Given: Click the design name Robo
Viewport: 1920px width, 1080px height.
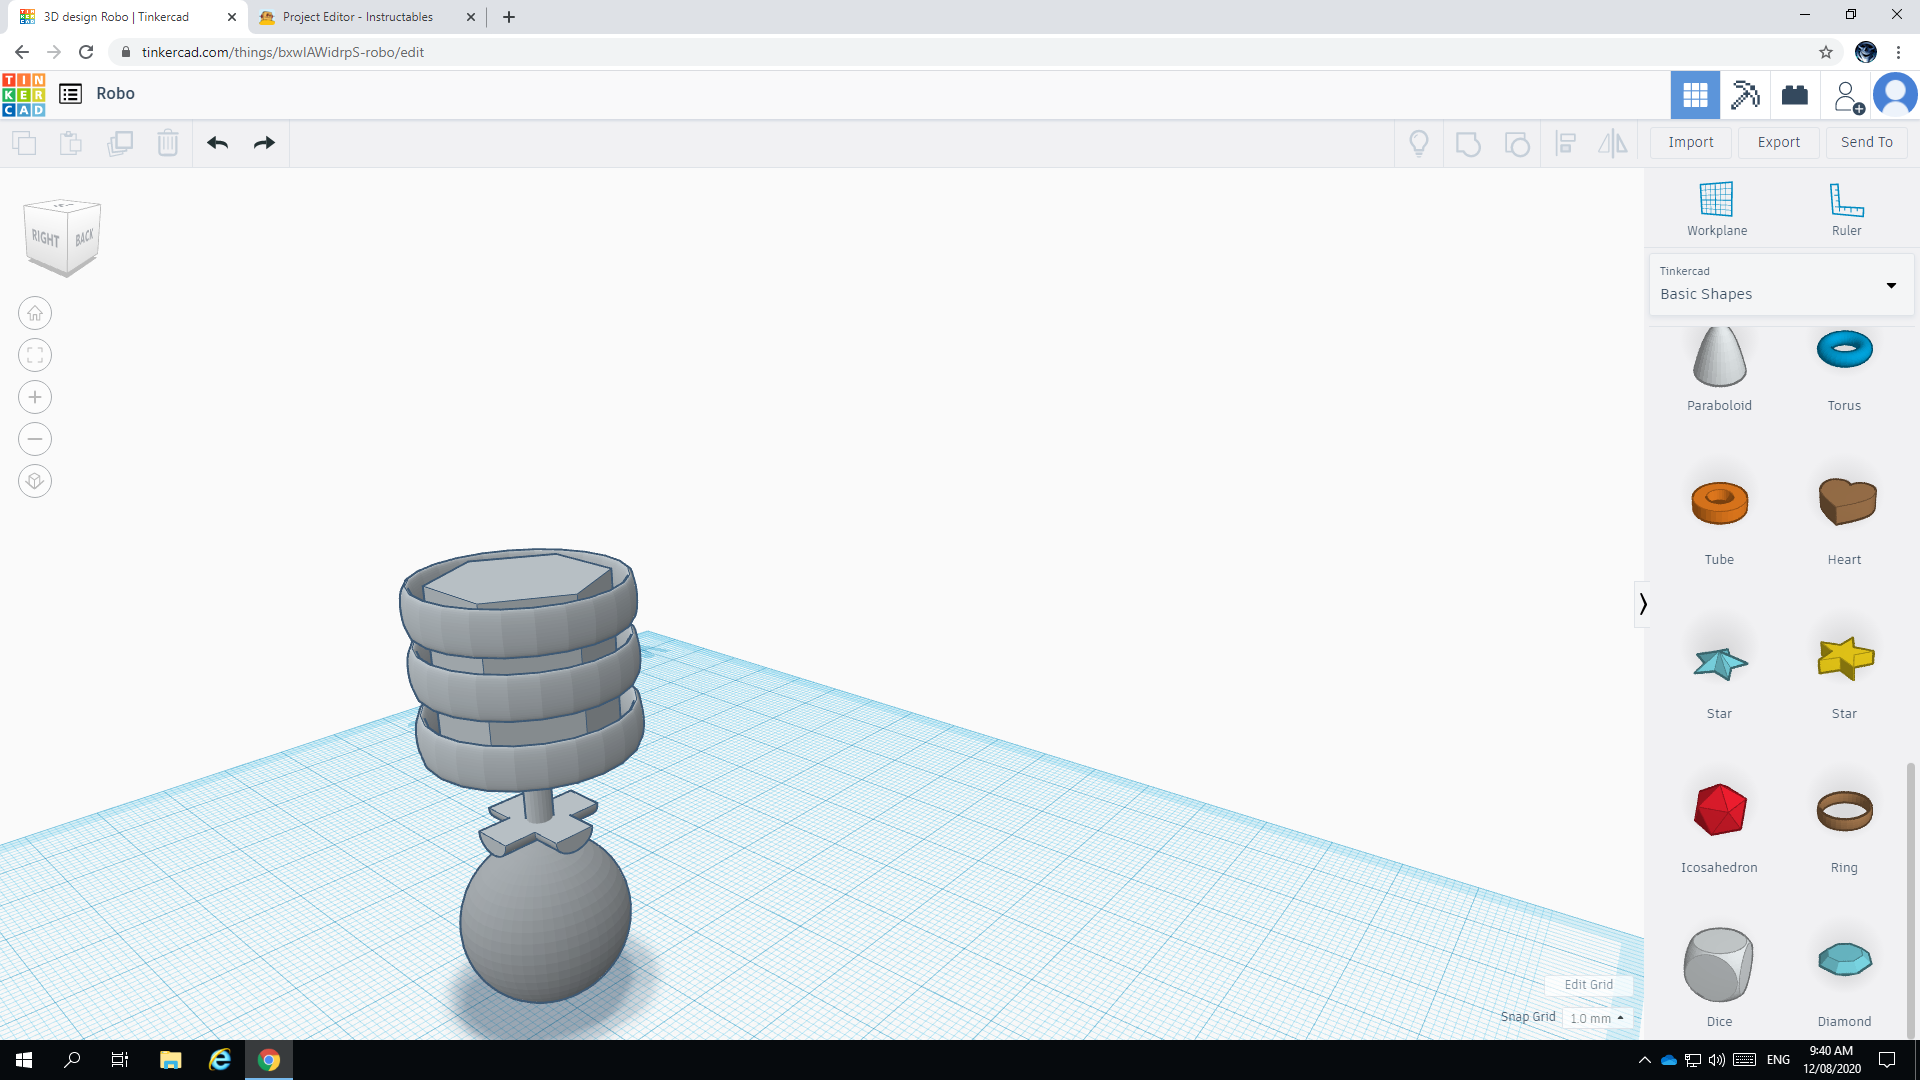Looking at the screenshot, I should [115, 93].
